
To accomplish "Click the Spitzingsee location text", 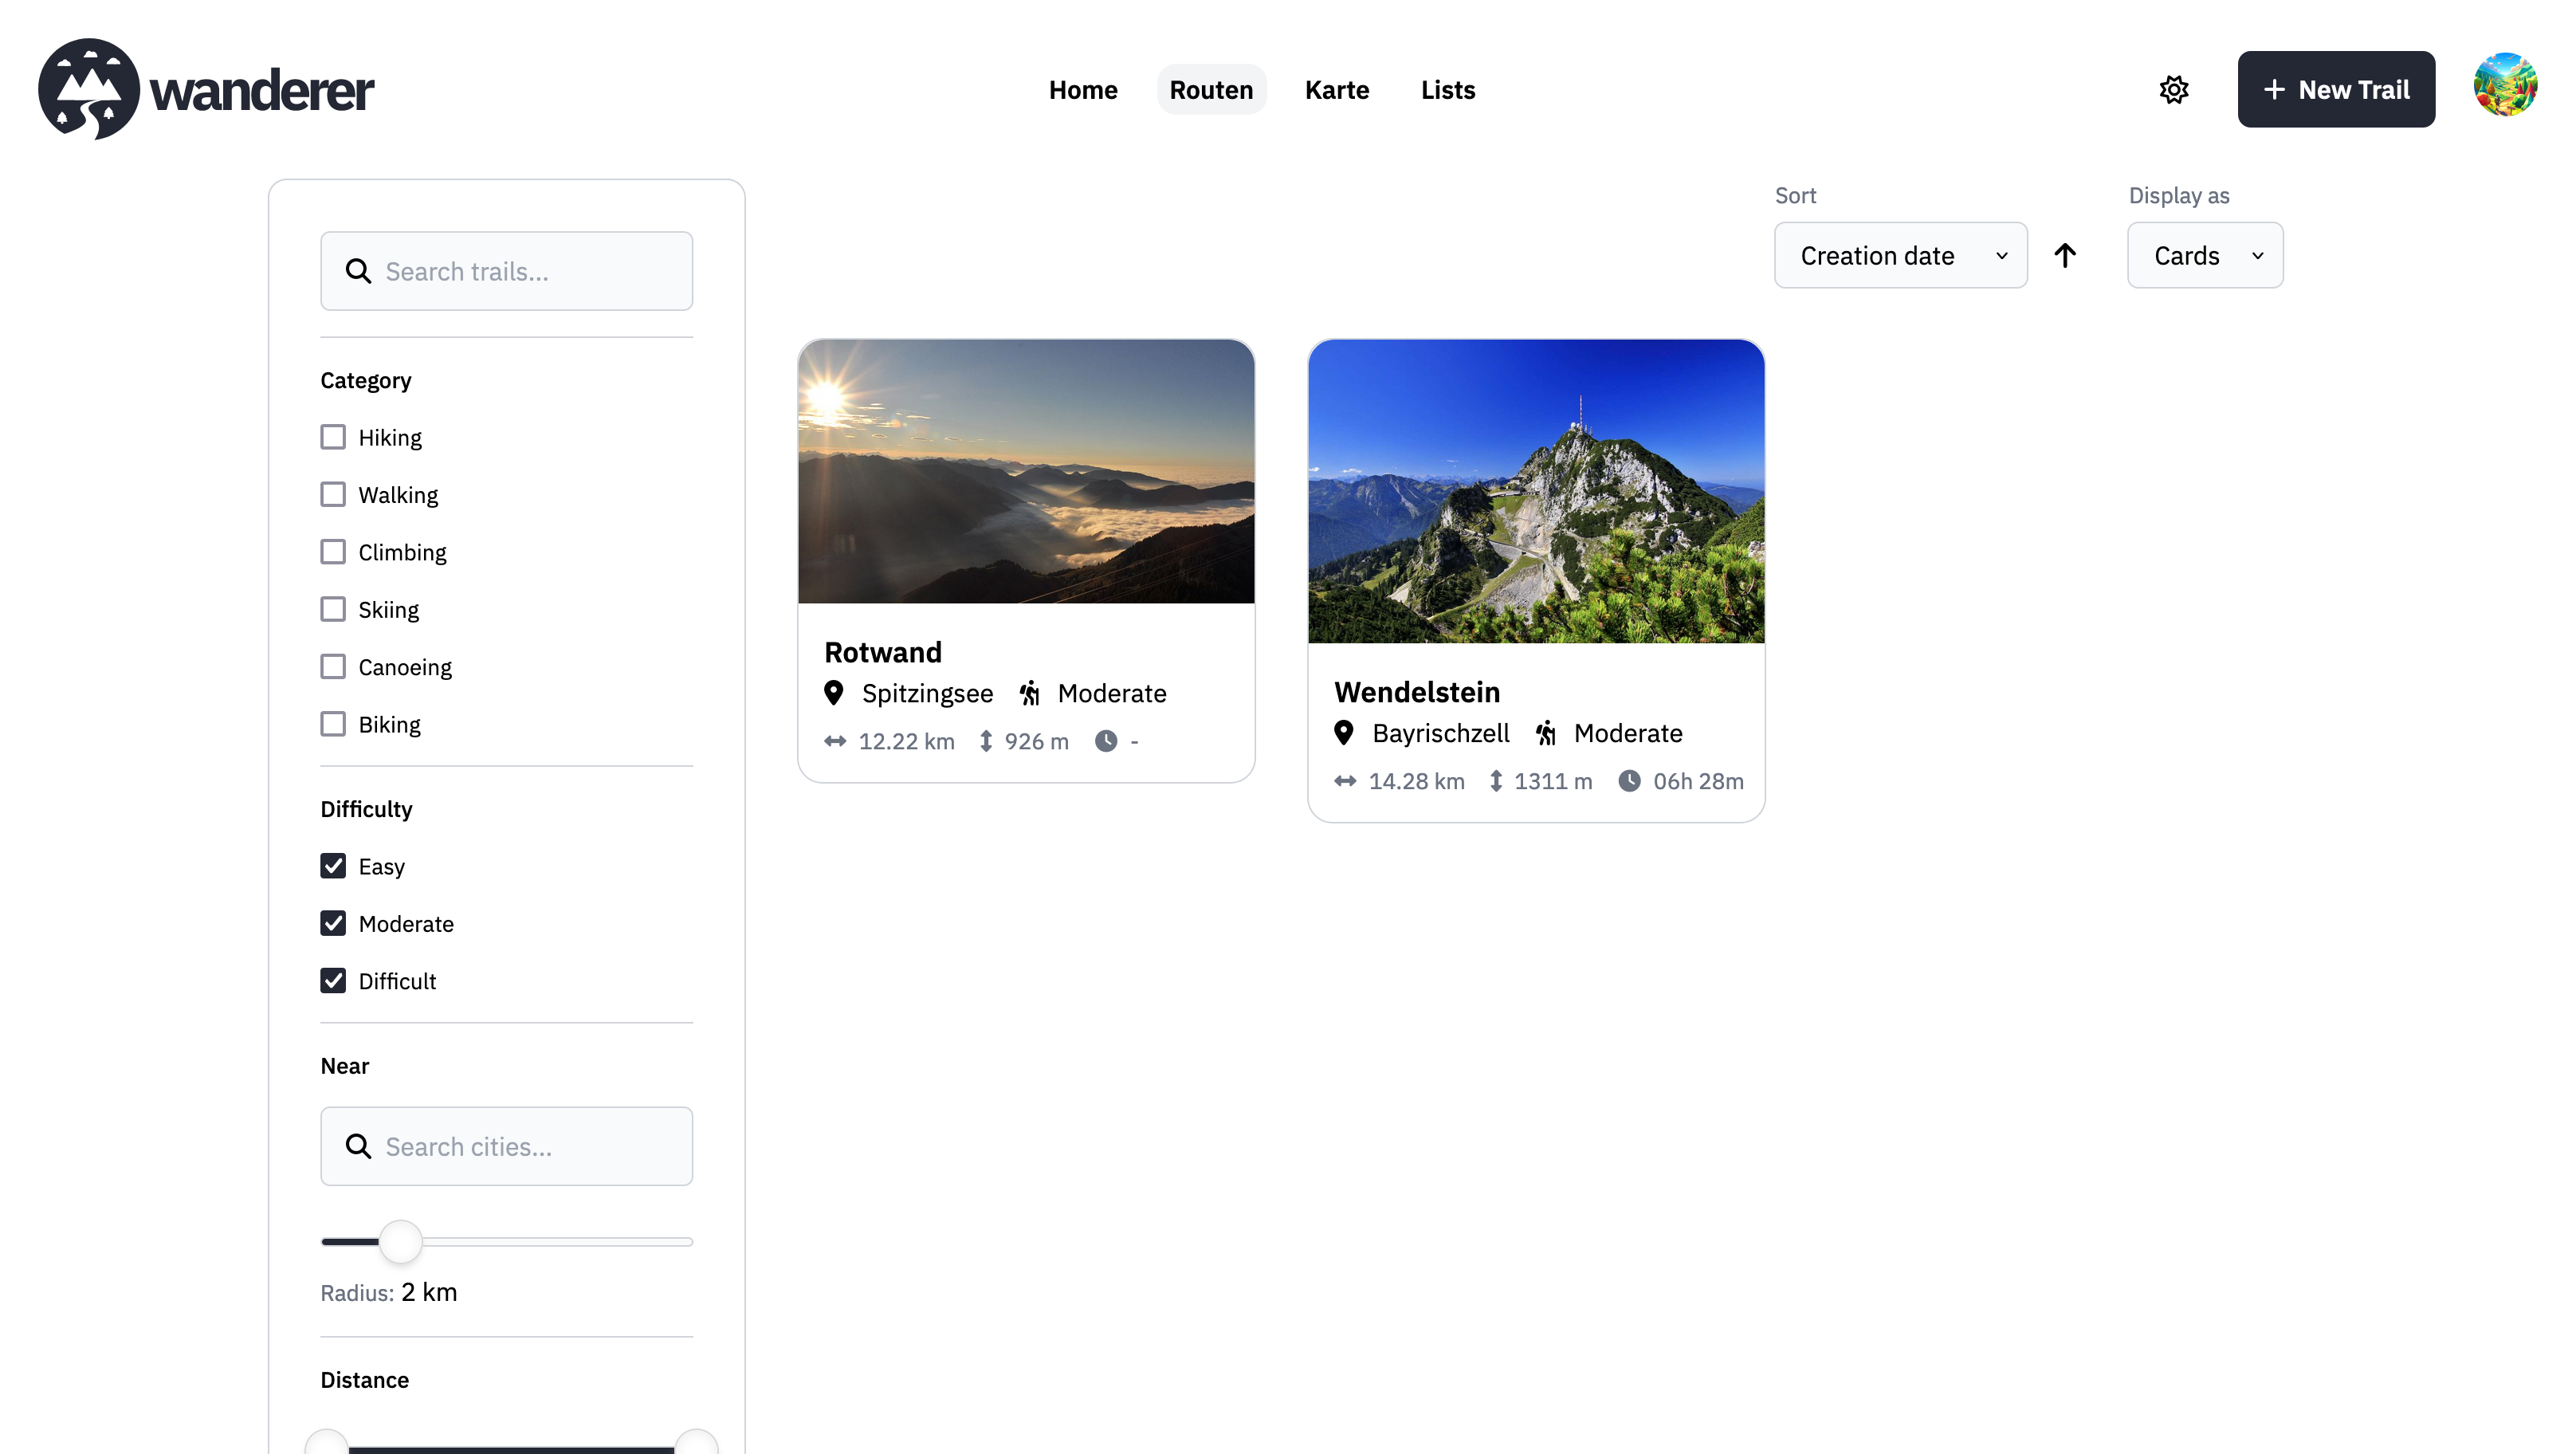I will click(928, 693).
